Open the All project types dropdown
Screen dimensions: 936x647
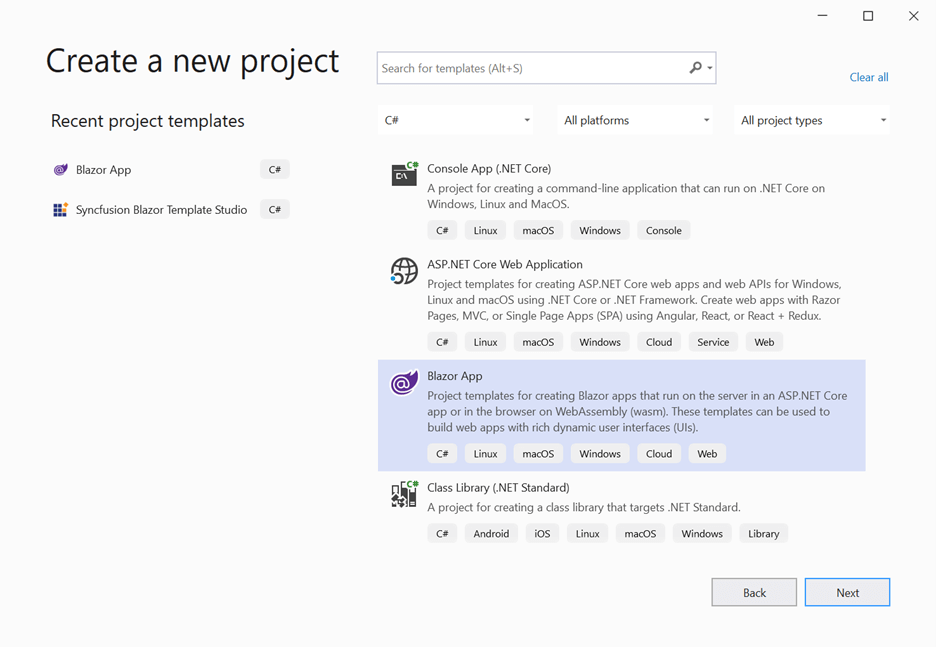coord(812,120)
